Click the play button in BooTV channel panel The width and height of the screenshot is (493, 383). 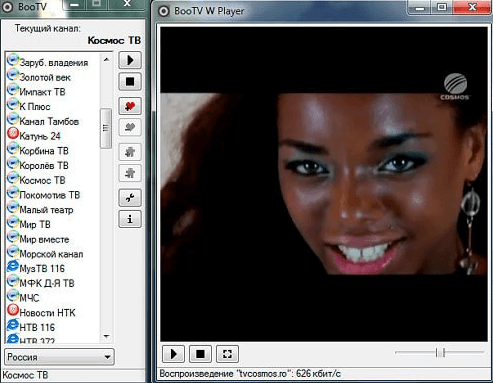point(130,60)
